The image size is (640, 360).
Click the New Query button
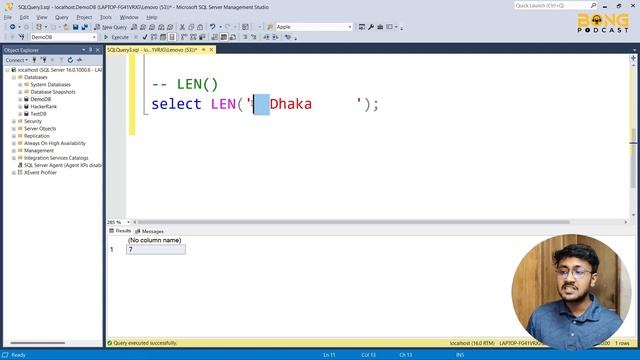[x=111, y=27]
